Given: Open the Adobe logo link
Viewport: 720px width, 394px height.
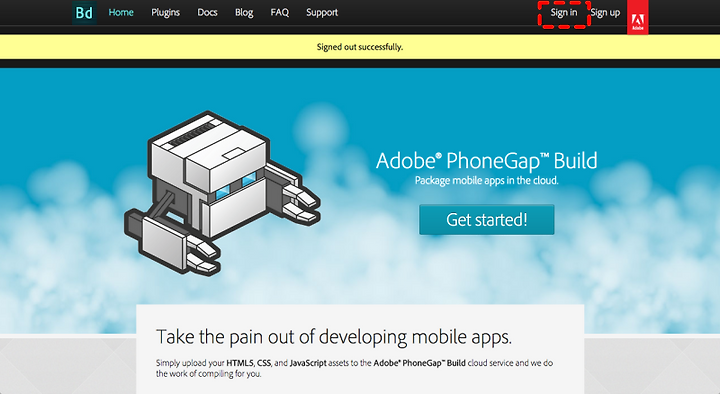Looking at the screenshot, I should click(638, 17).
